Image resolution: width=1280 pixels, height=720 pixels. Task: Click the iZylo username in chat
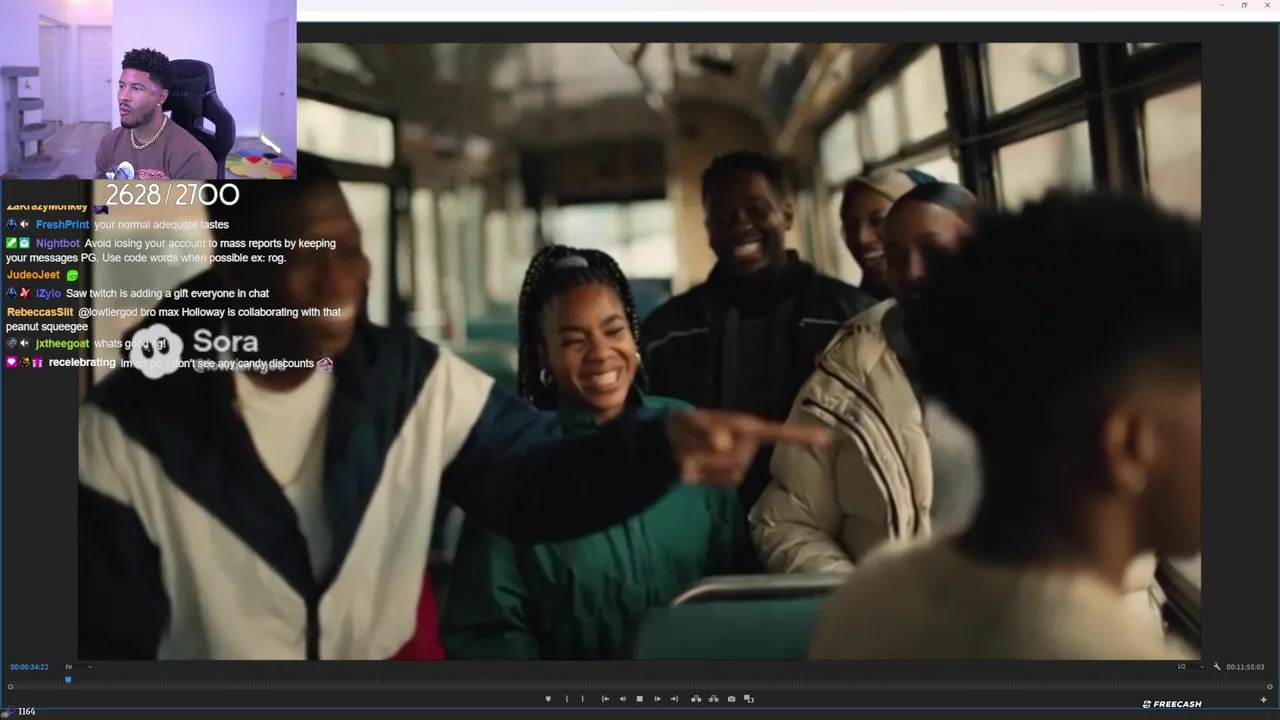coord(48,294)
